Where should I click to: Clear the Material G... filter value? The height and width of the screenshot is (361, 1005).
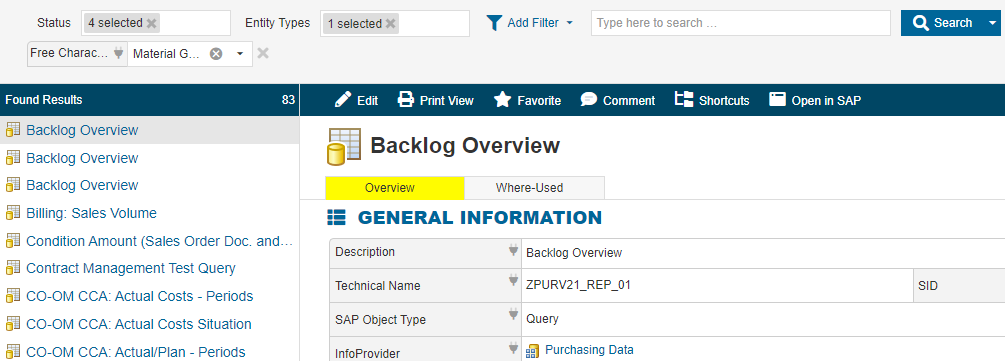tap(217, 54)
